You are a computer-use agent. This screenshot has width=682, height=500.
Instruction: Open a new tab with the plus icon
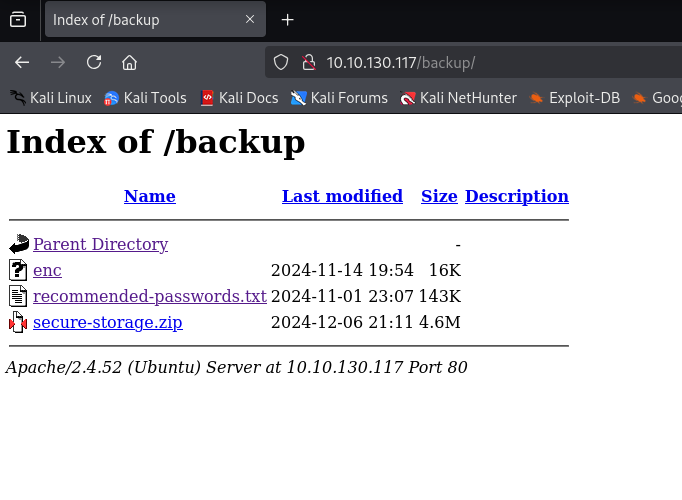[x=288, y=20]
